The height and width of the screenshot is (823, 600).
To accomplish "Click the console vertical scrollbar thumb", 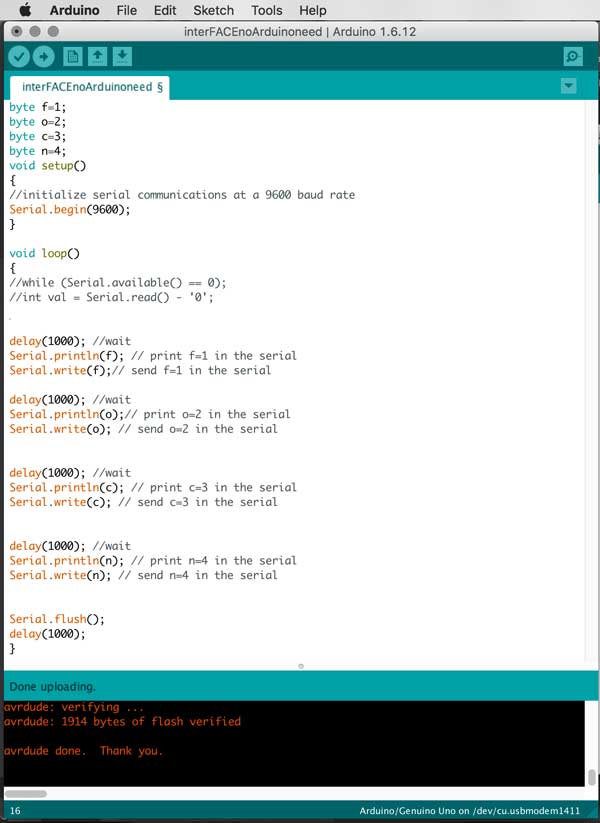I will coord(592,777).
